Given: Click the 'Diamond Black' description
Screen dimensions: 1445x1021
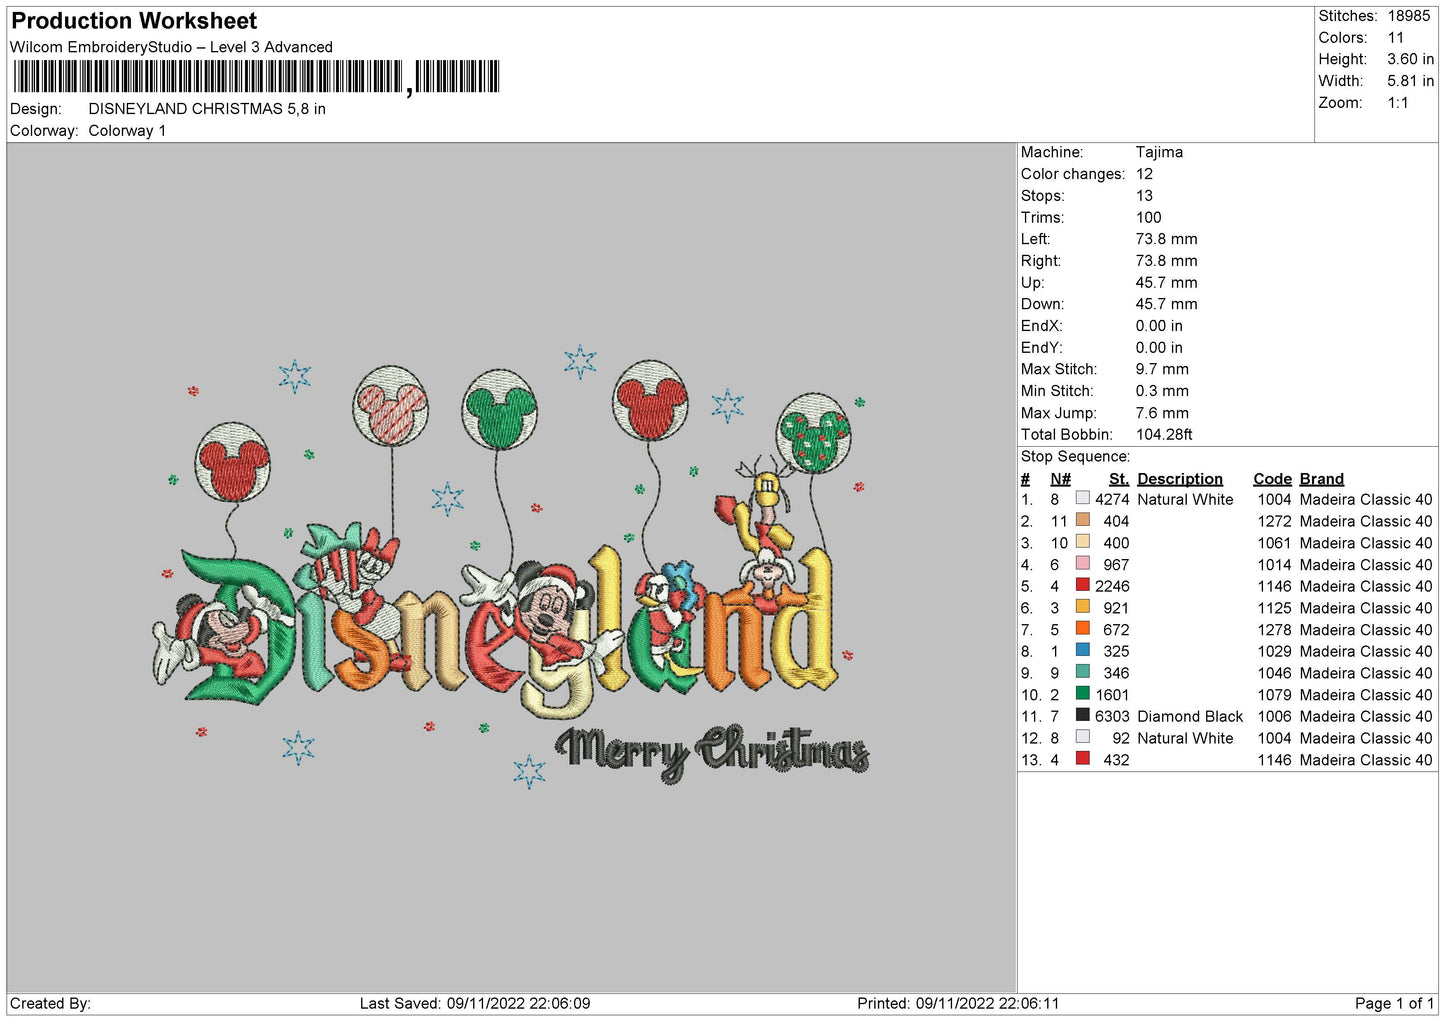Looking at the screenshot, I should pyautogui.click(x=1190, y=716).
